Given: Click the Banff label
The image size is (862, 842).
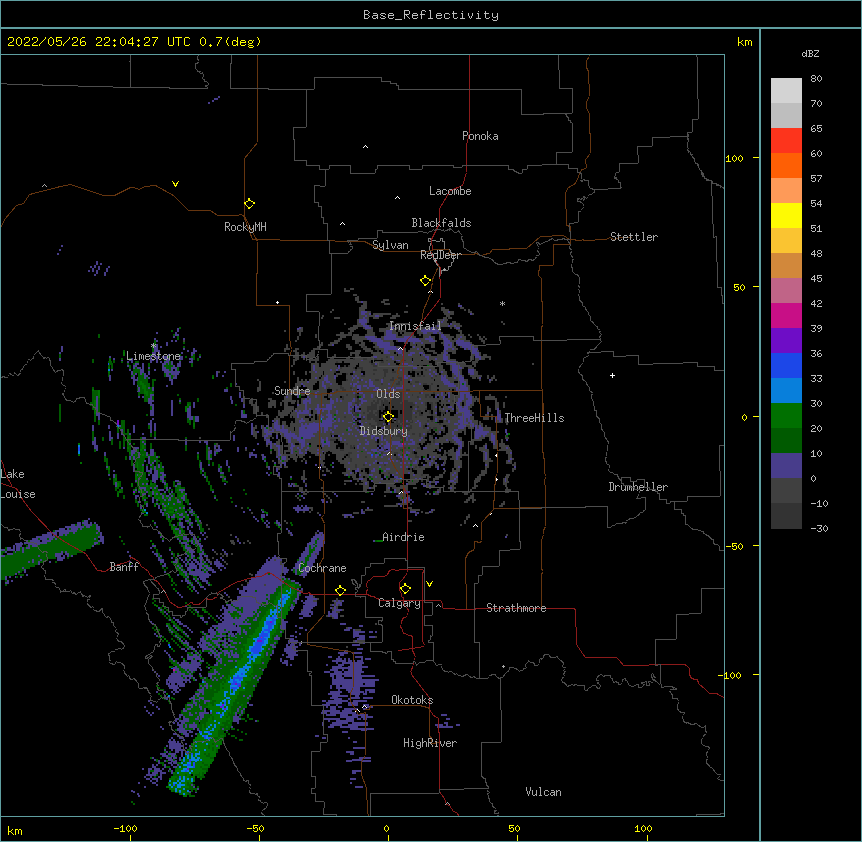Looking at the screenshot, I should click(124, 567).
